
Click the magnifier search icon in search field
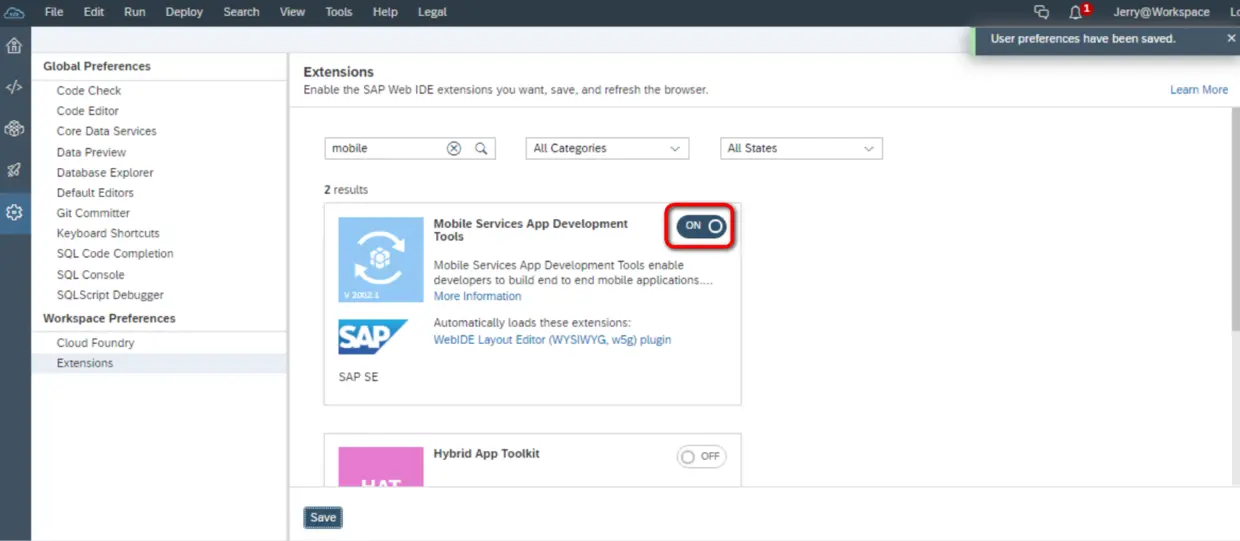481,148
